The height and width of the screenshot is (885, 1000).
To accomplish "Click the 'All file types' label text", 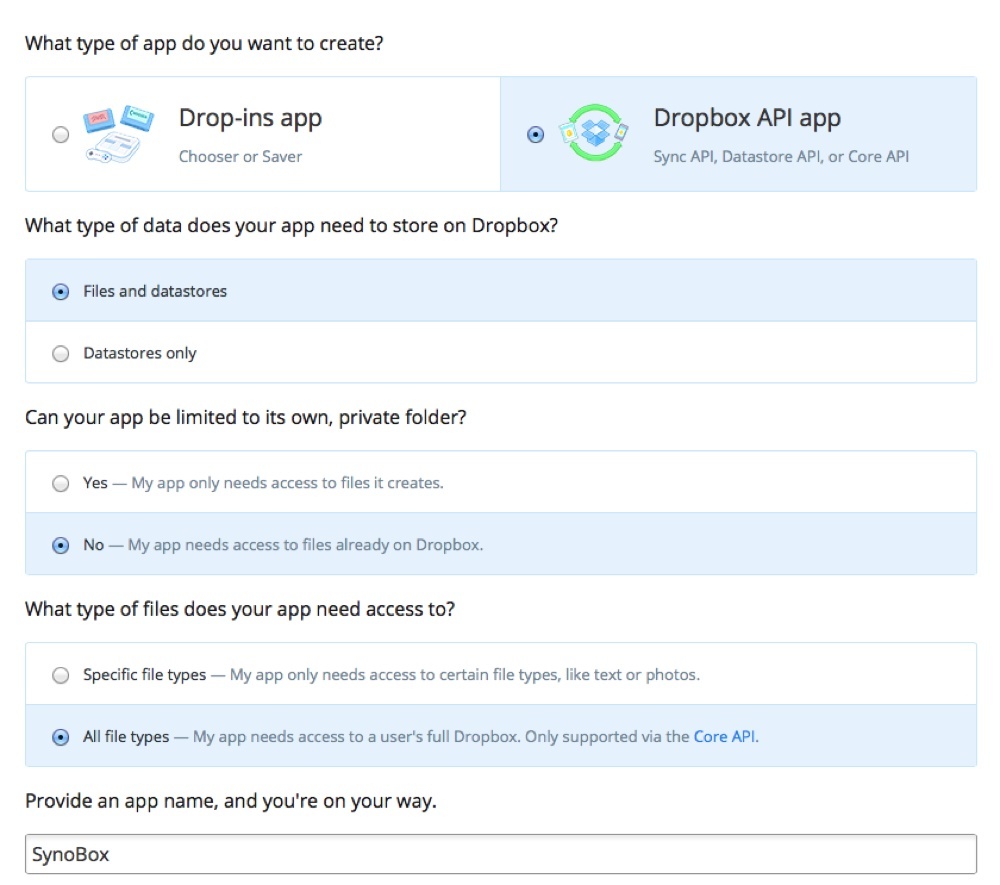I will pos(126,737).
